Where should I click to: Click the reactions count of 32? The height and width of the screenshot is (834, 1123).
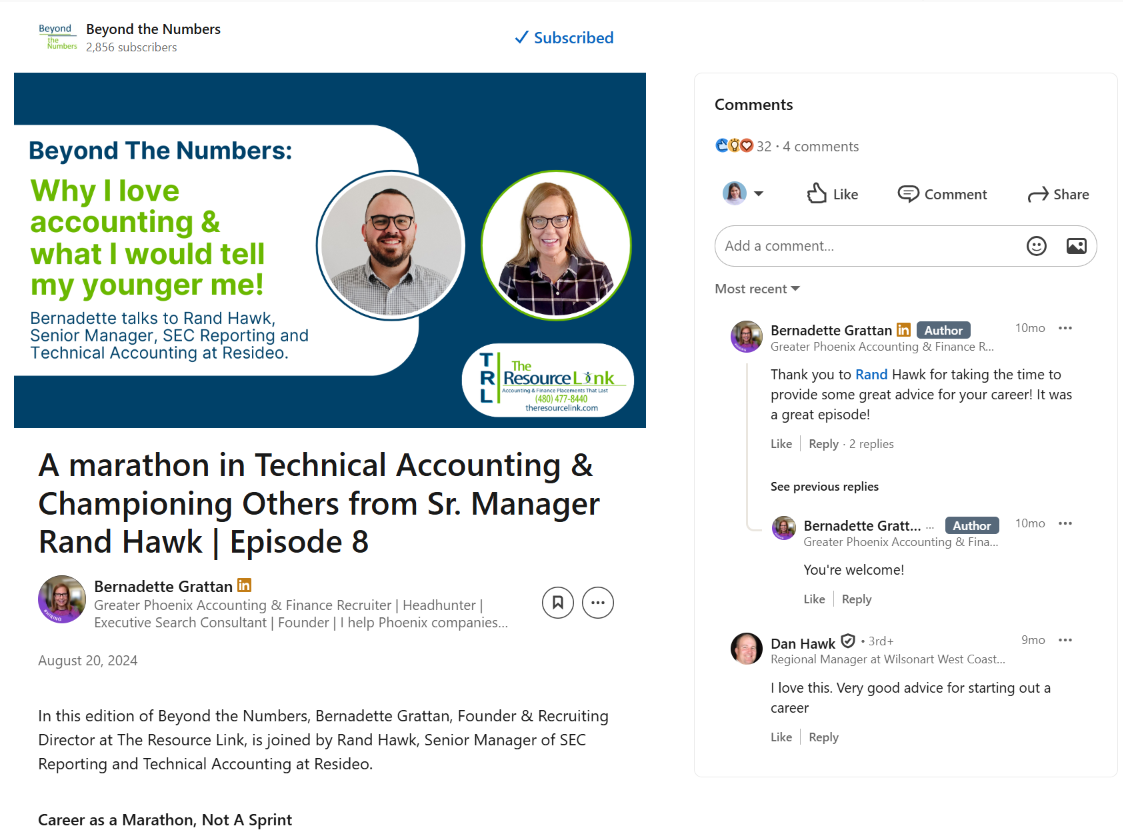click(x=764, y=146)
